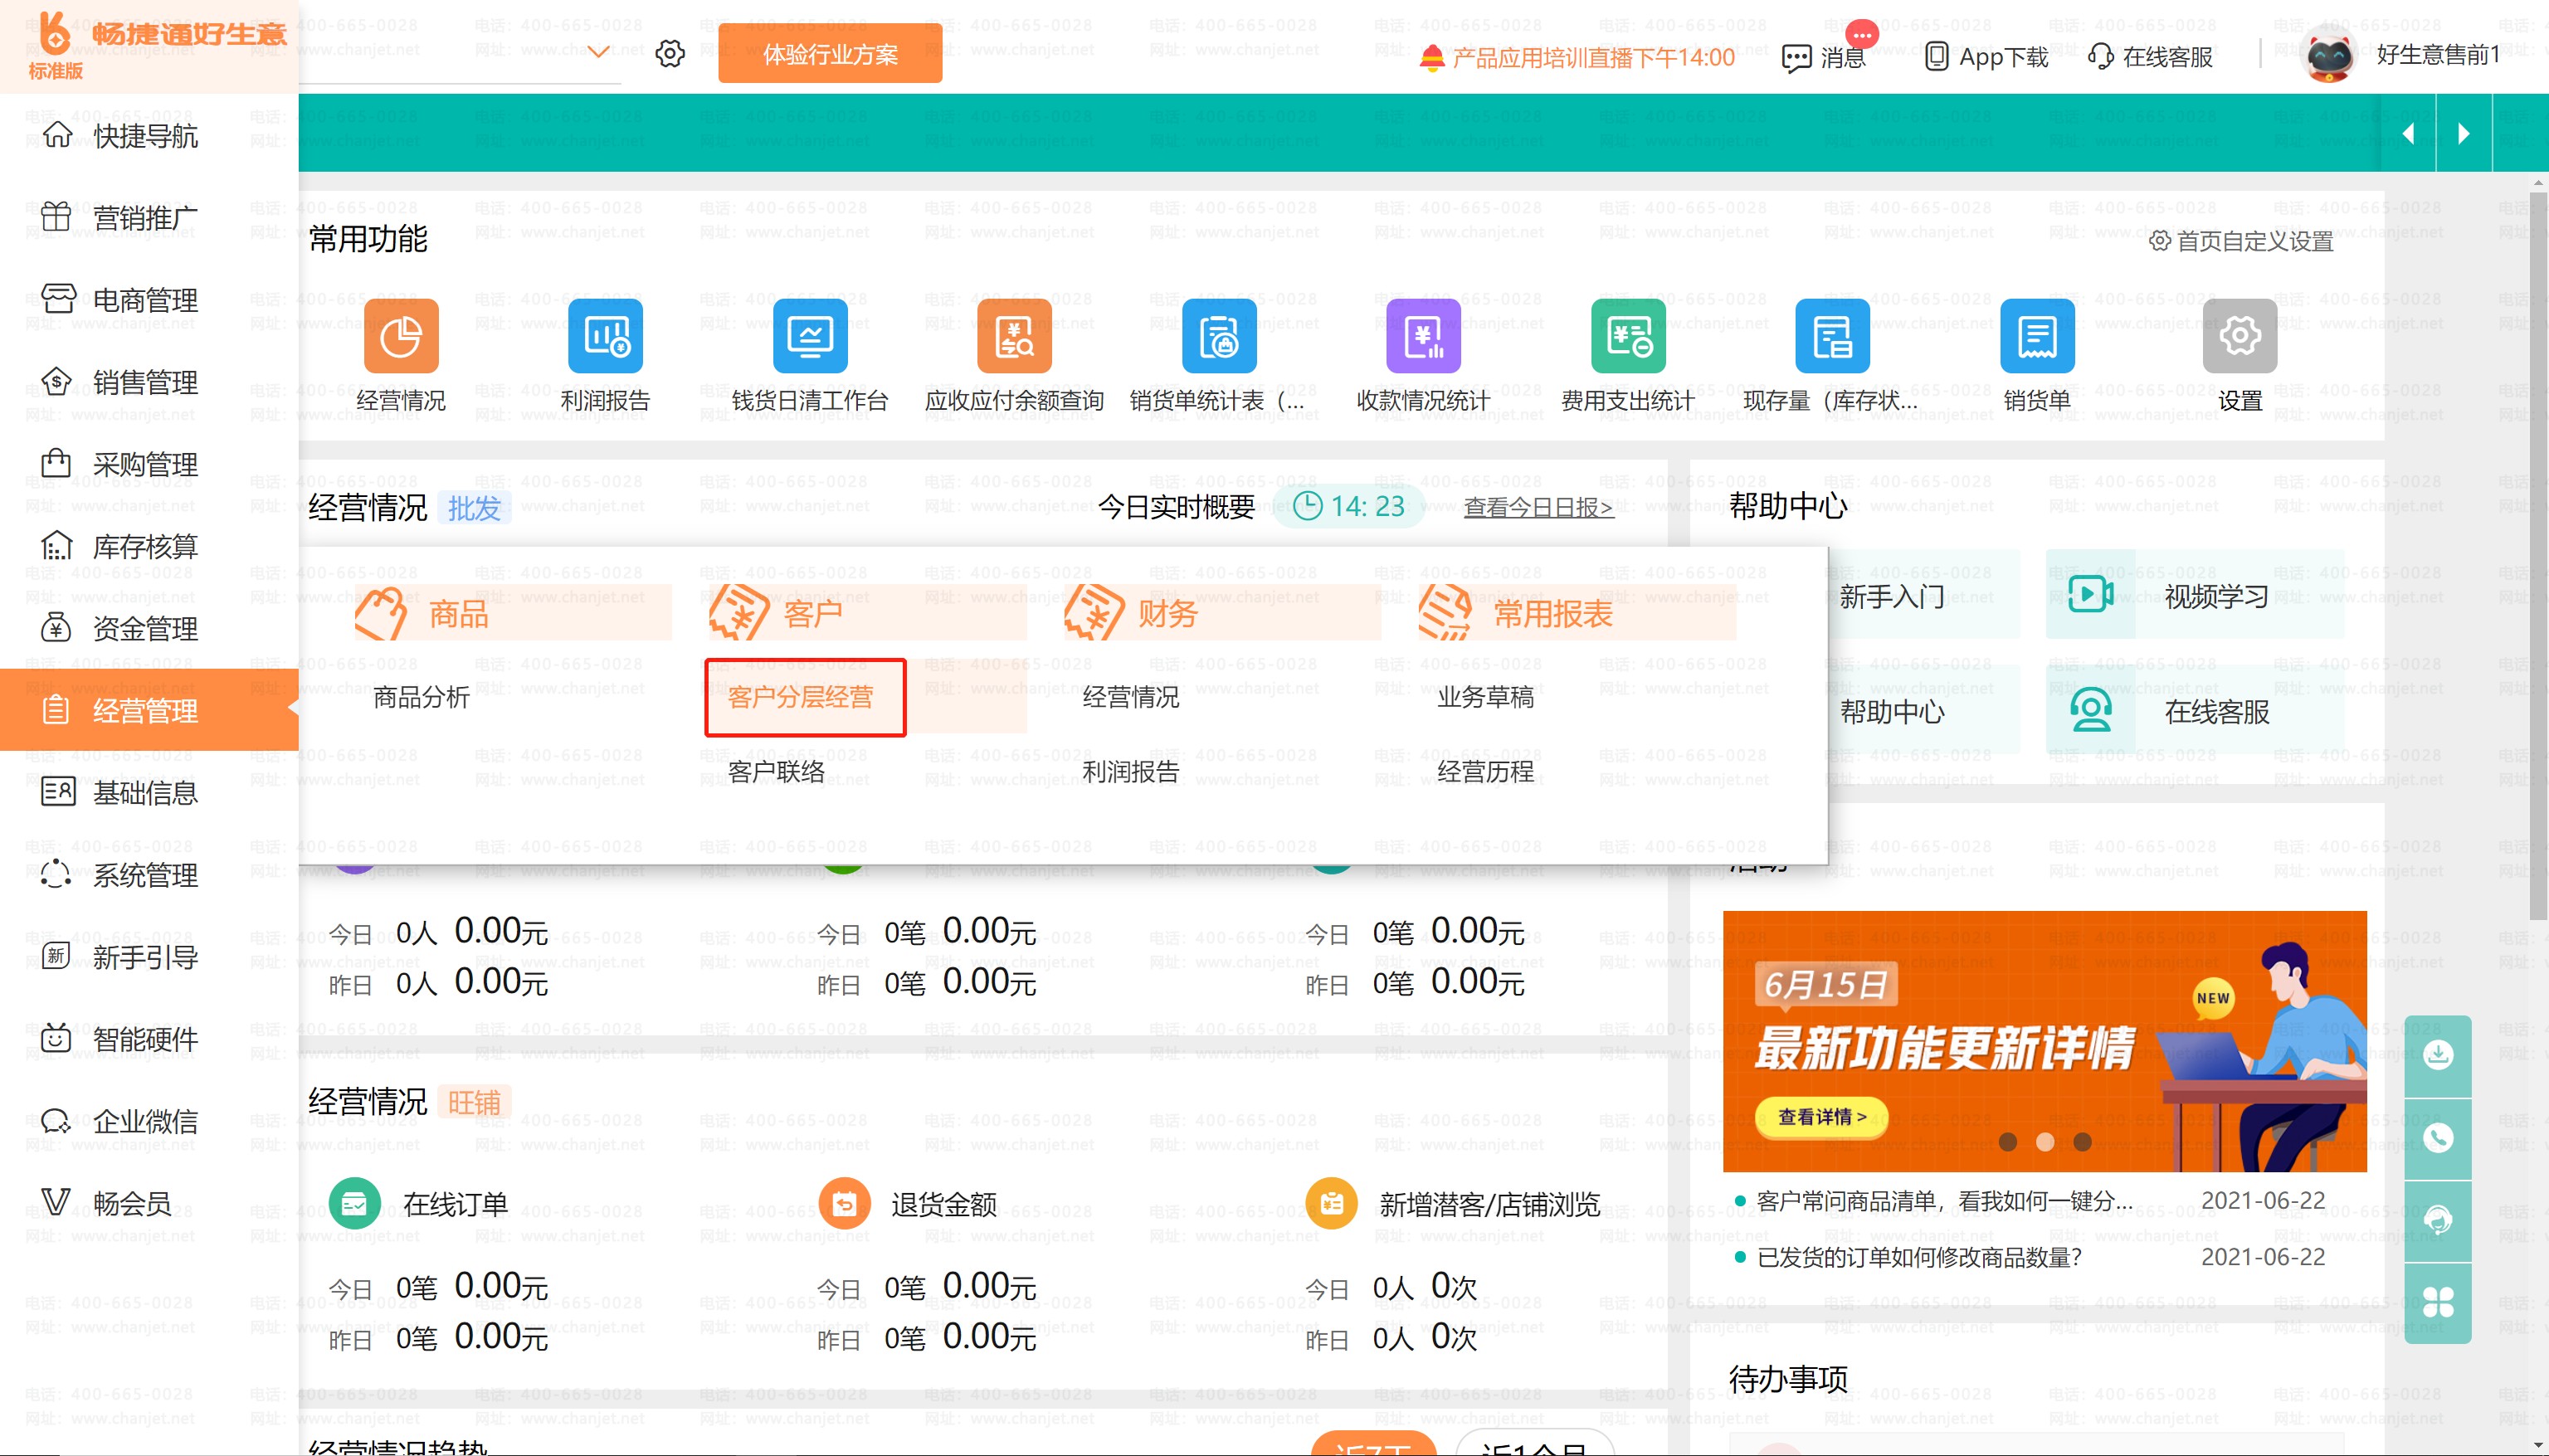
Task: Expand the top header dropdown chevron
Action: tap(598, 52)
